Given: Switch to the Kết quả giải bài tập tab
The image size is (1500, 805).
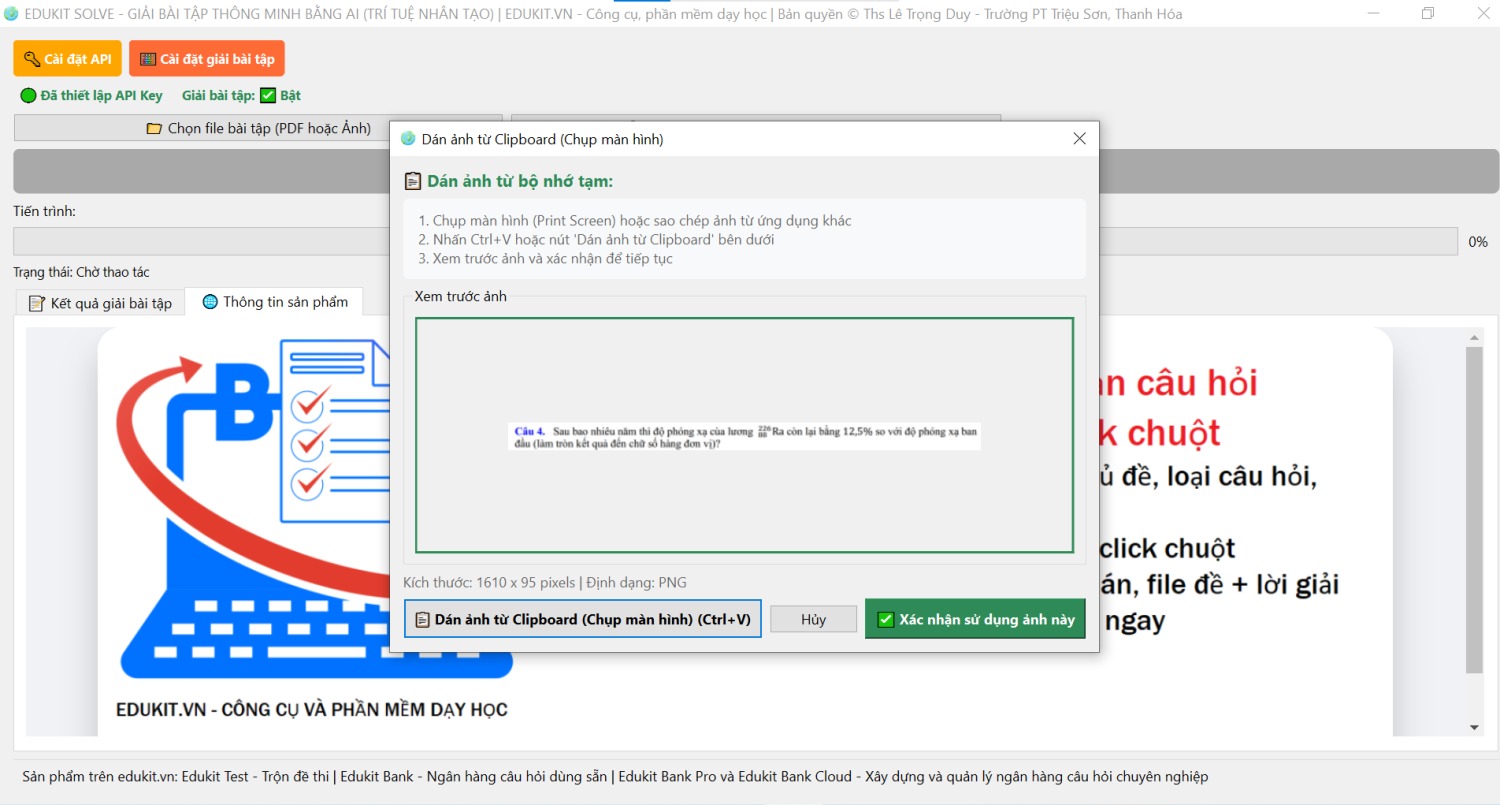Looking at the screenshot, I should point(100,303).
